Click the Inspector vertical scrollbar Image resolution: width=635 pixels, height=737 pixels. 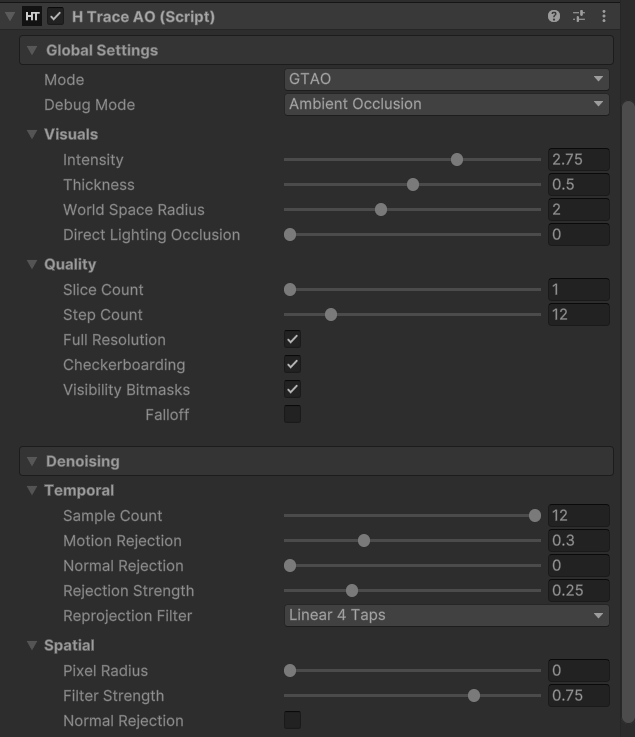[628, 400]
